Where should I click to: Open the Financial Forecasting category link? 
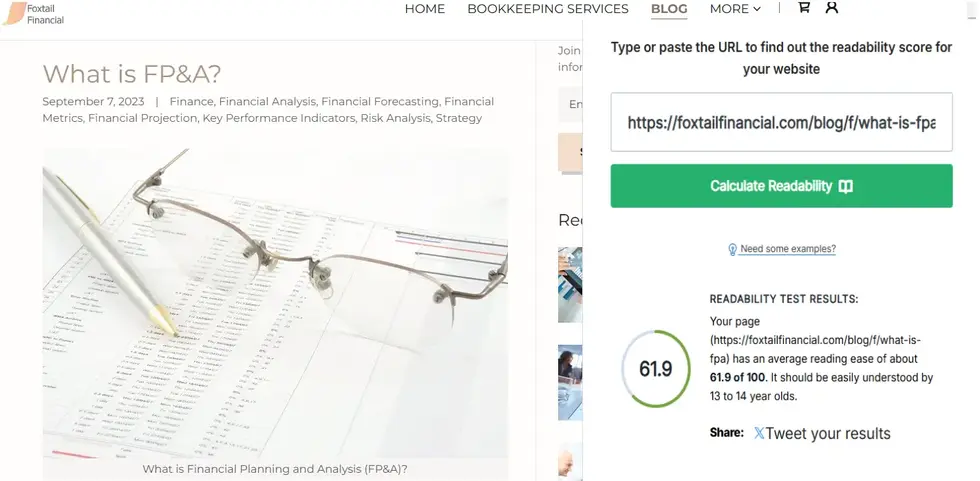click(x=380, y=101)
